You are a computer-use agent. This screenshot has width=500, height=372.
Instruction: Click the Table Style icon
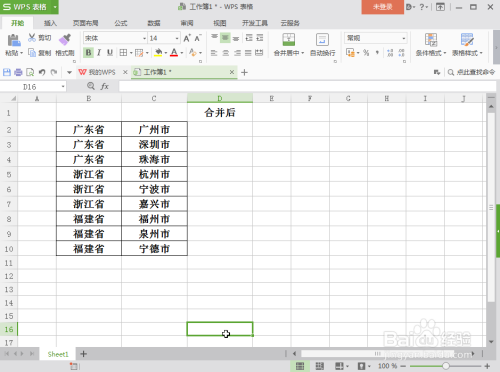(x=467, y=40)
